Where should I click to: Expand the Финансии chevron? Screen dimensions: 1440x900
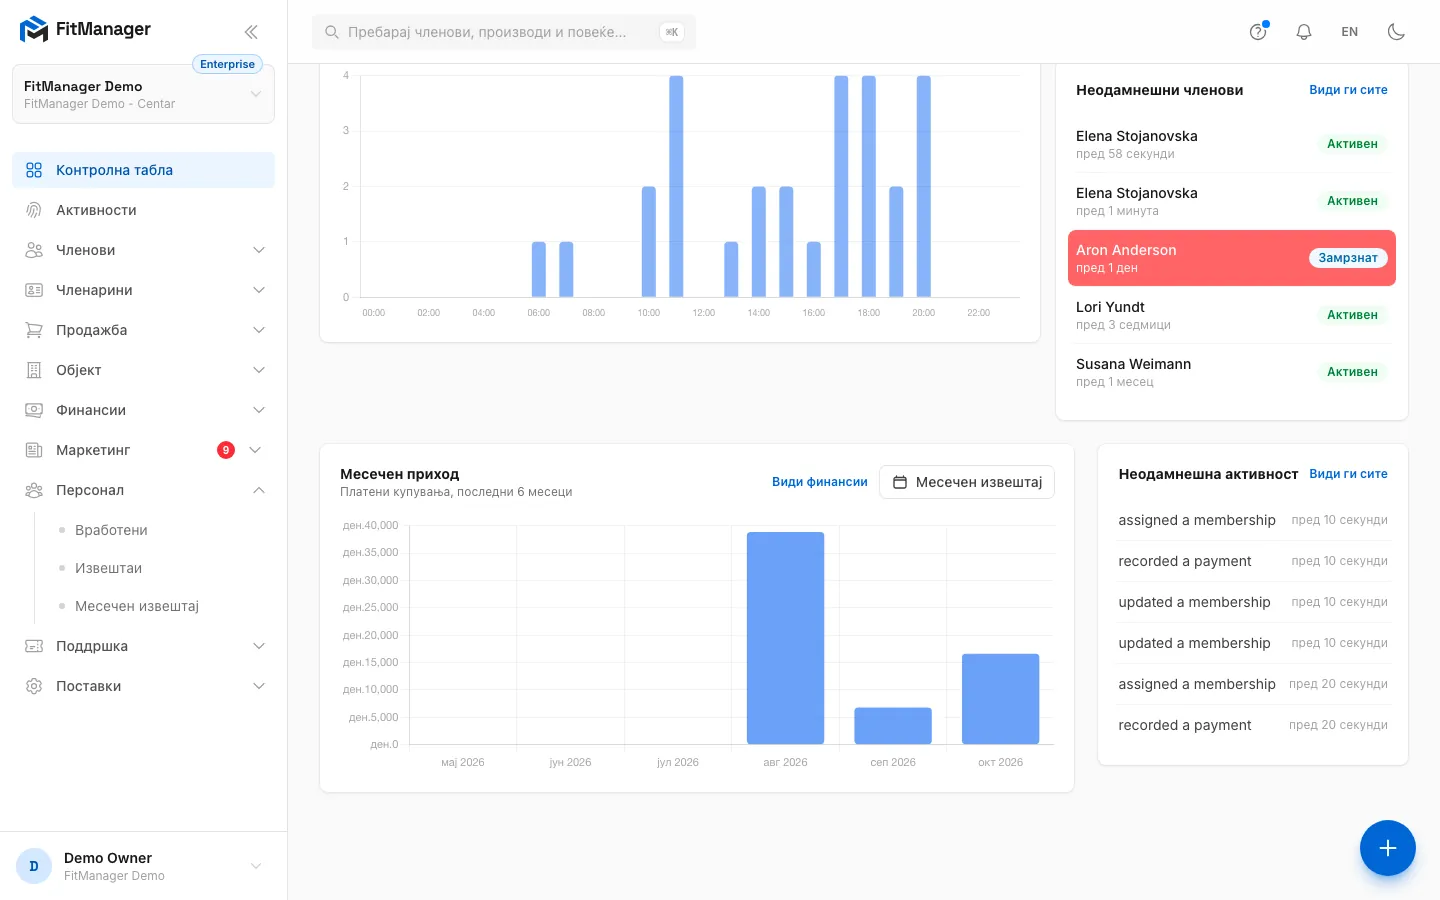click(x=259, y=410)
